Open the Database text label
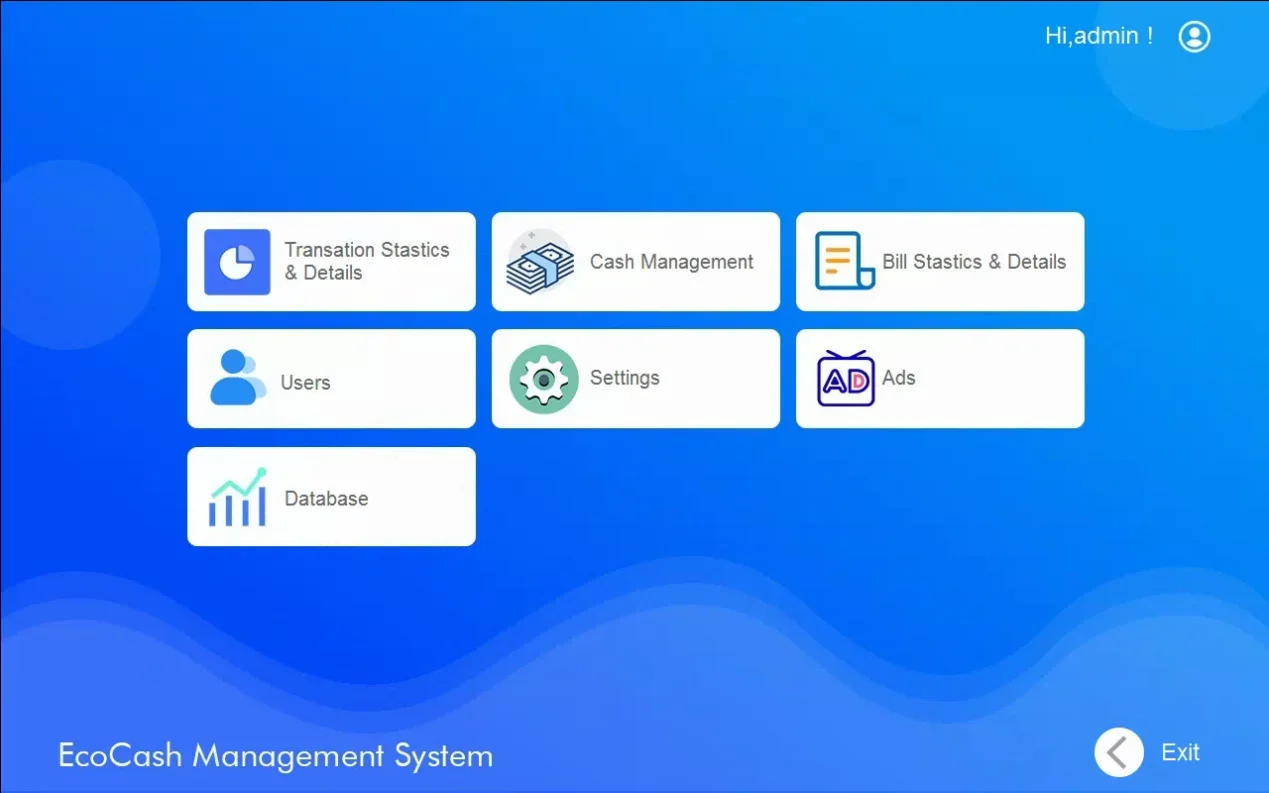 326,498
